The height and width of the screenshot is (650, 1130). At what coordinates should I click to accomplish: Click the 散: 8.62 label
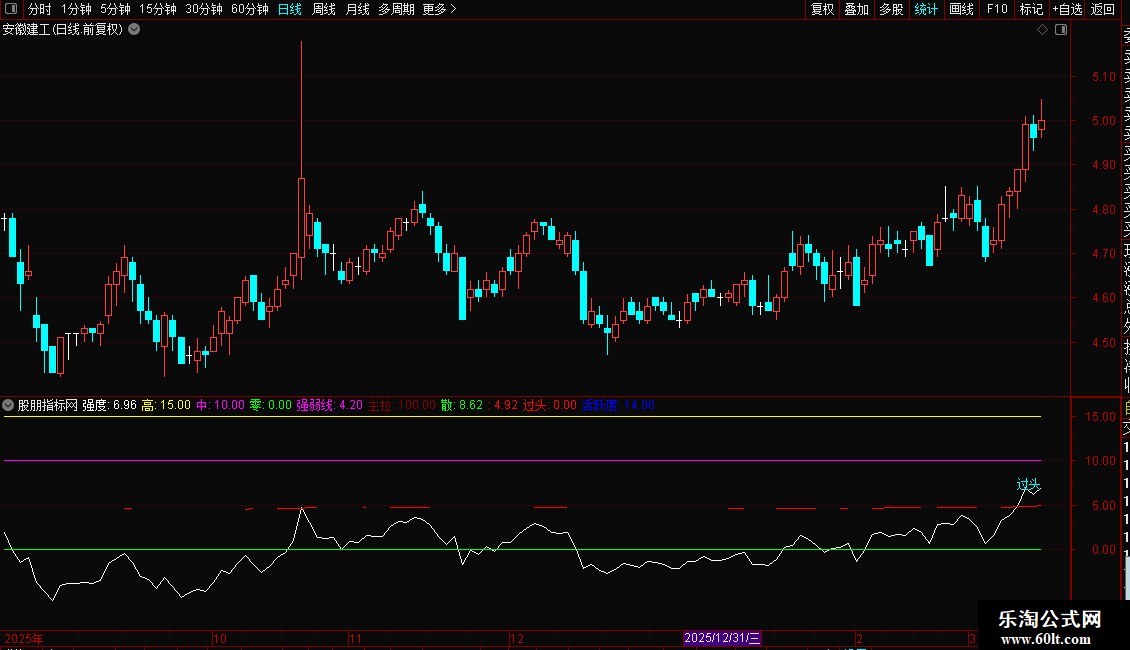coord(462,405)
